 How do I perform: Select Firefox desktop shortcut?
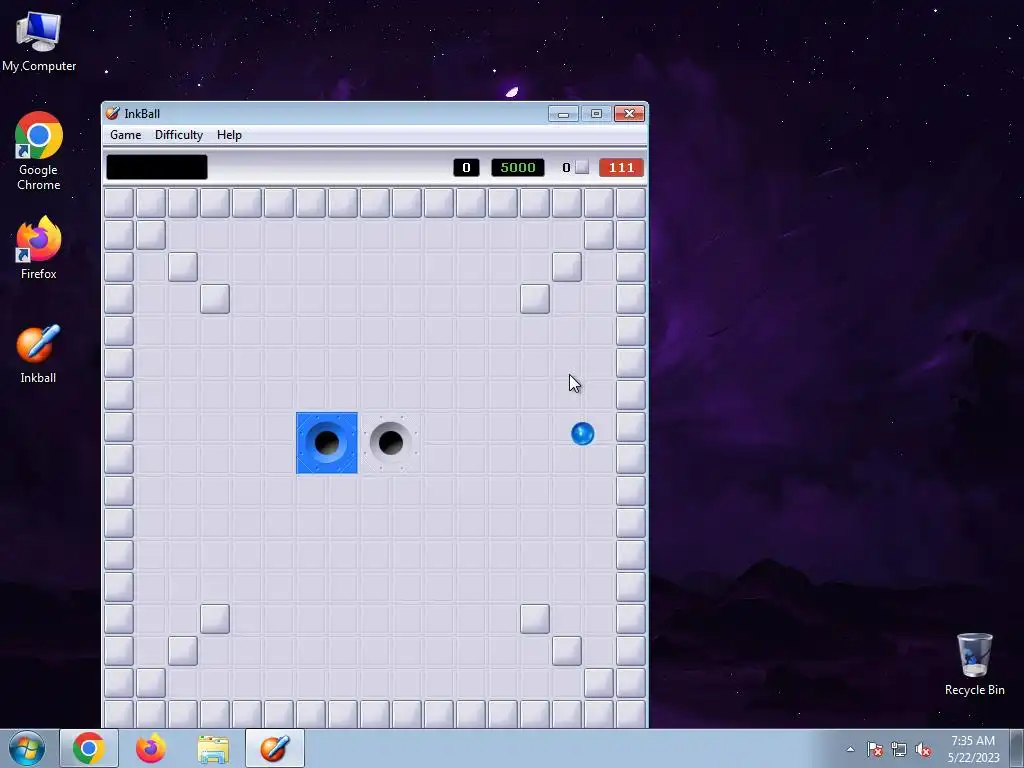[39, 248]
